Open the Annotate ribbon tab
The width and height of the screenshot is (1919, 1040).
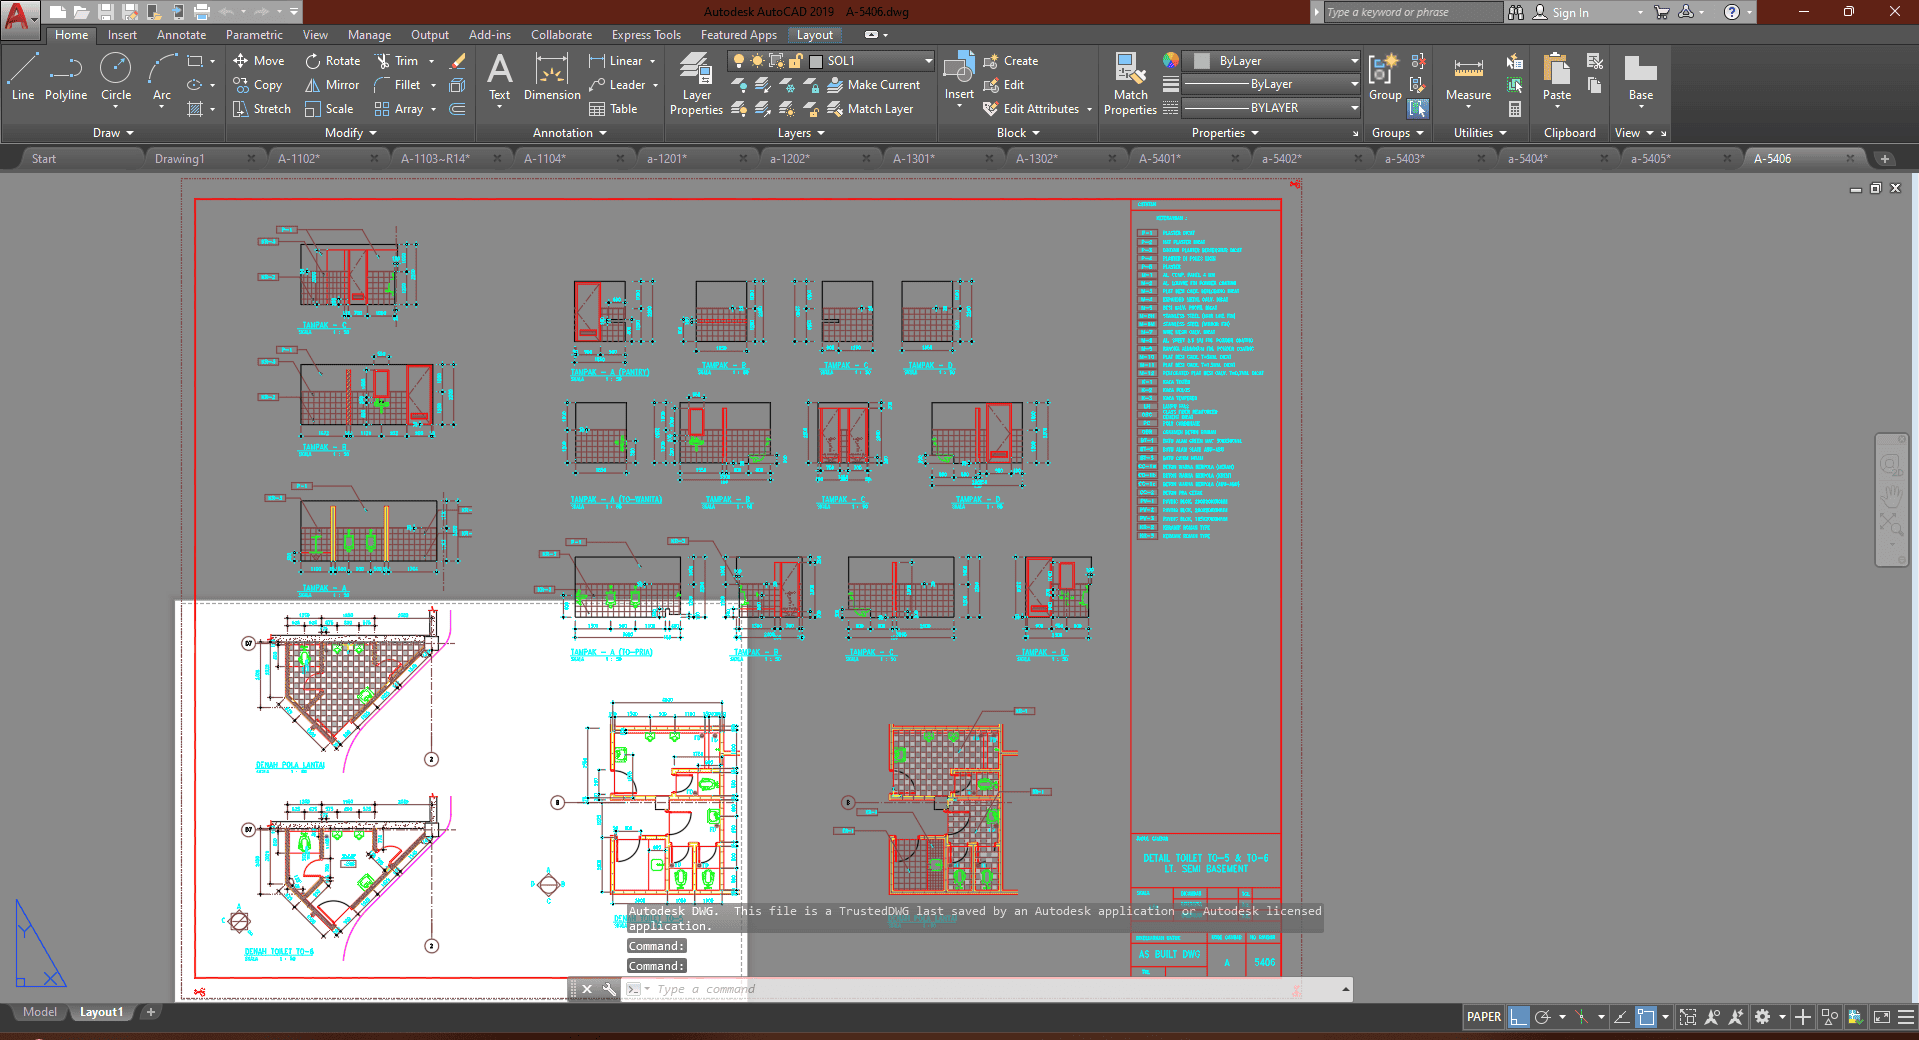click(x=181, y=35)
